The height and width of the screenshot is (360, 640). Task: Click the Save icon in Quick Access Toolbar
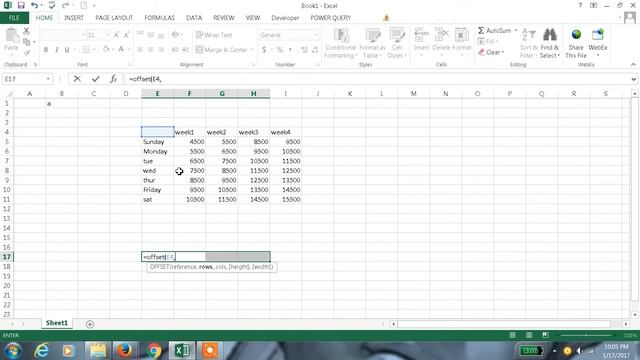(21, 5)
